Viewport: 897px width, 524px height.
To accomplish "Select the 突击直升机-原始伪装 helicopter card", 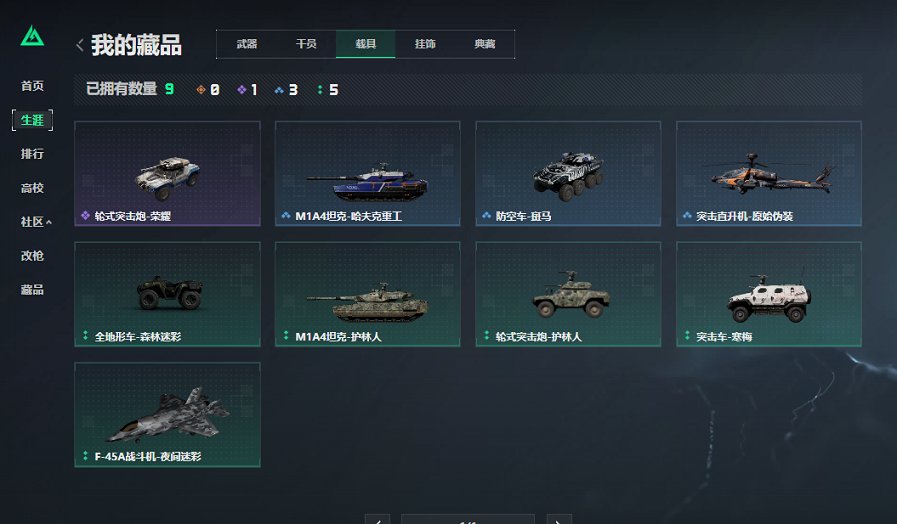I will pos(769,173).
